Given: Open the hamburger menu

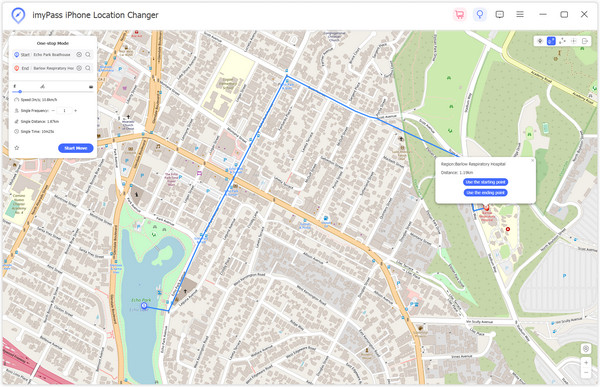Looking at the screenshot, I should [520, 14].
